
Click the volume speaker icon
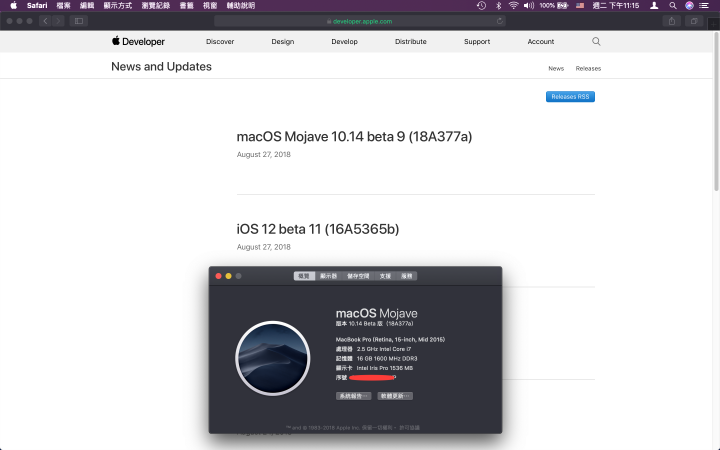click(529, 6)
